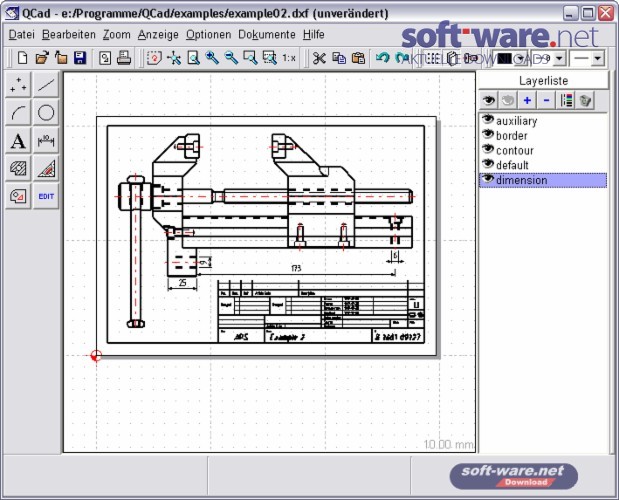Click the '173' dimension text in drawing
The height and width of the screenshot is (500, 619).
point(296,268)
